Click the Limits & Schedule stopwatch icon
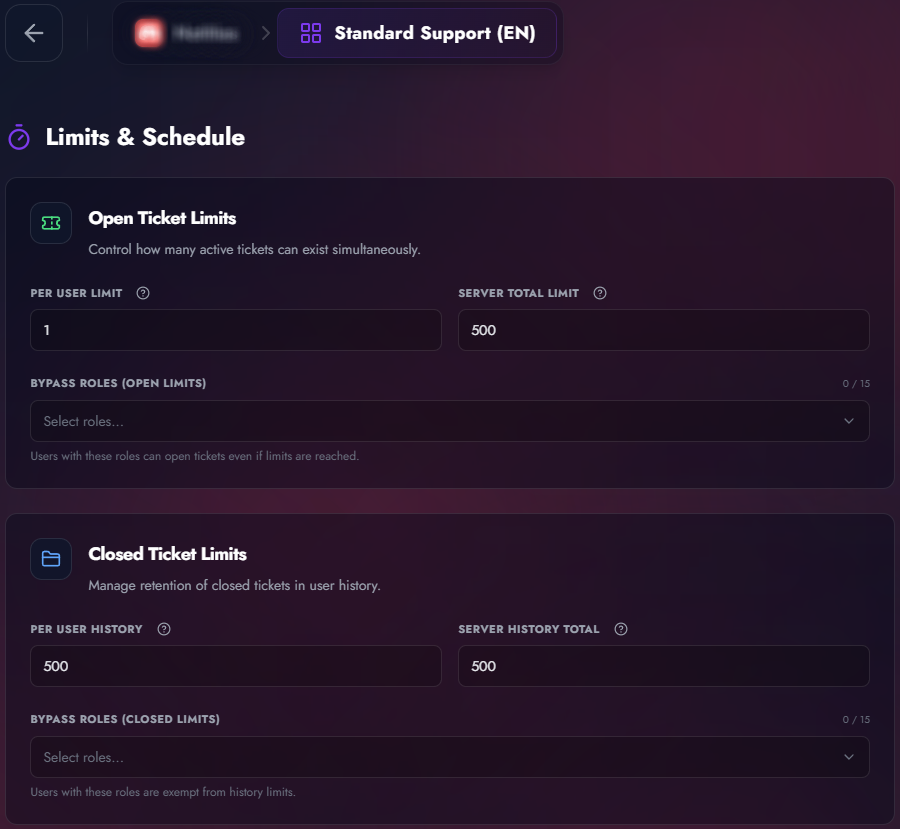This screenshot has height=829, width=900. point(19,137)
